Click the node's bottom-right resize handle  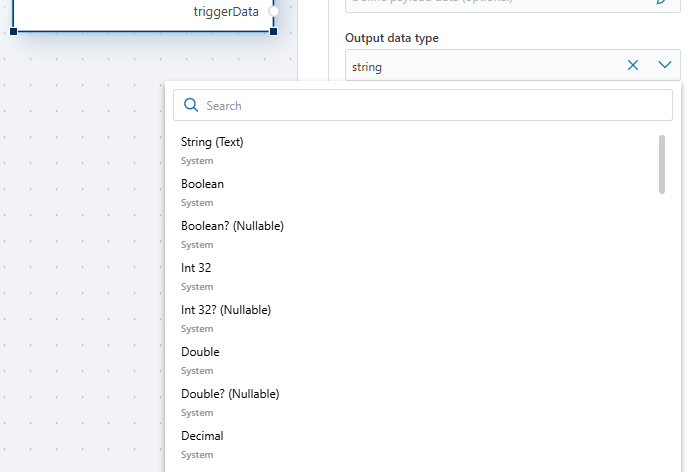(273, 31)
